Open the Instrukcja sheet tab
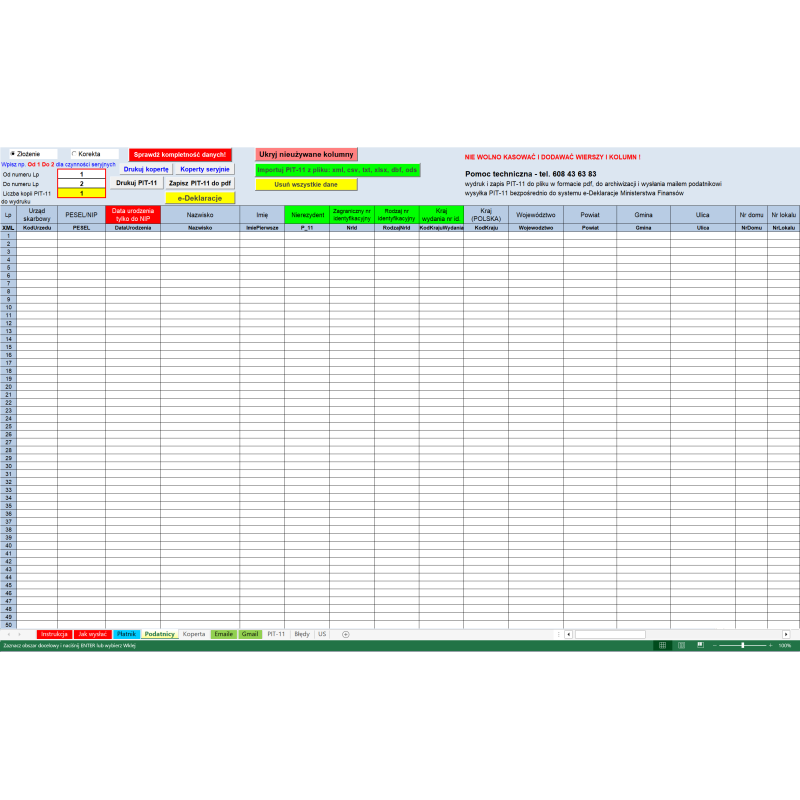This screenshot has width=800, height=800. 55,634
